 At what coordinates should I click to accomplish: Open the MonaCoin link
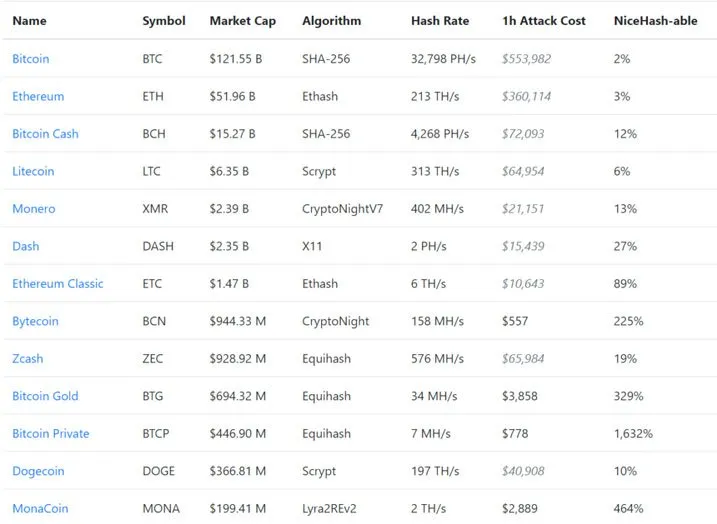coord(40,509)
